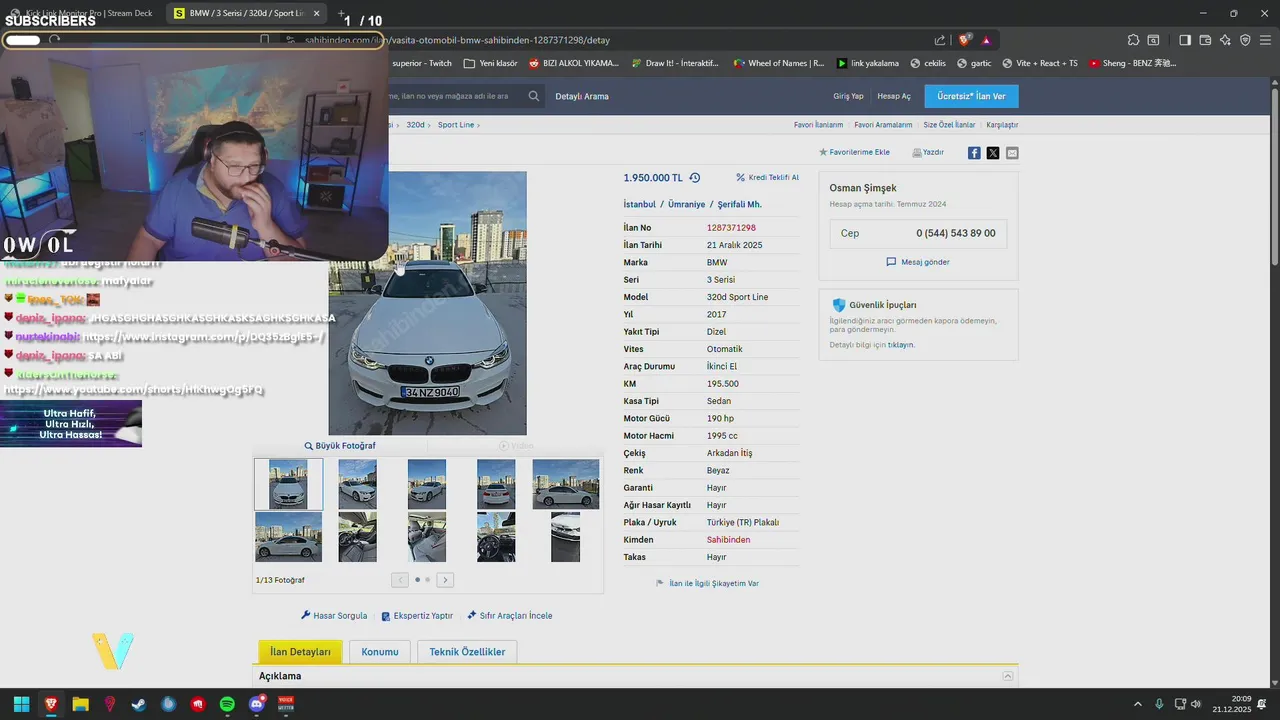
Task: Open the notification bell in taskbar
Action: [1262, 704]
